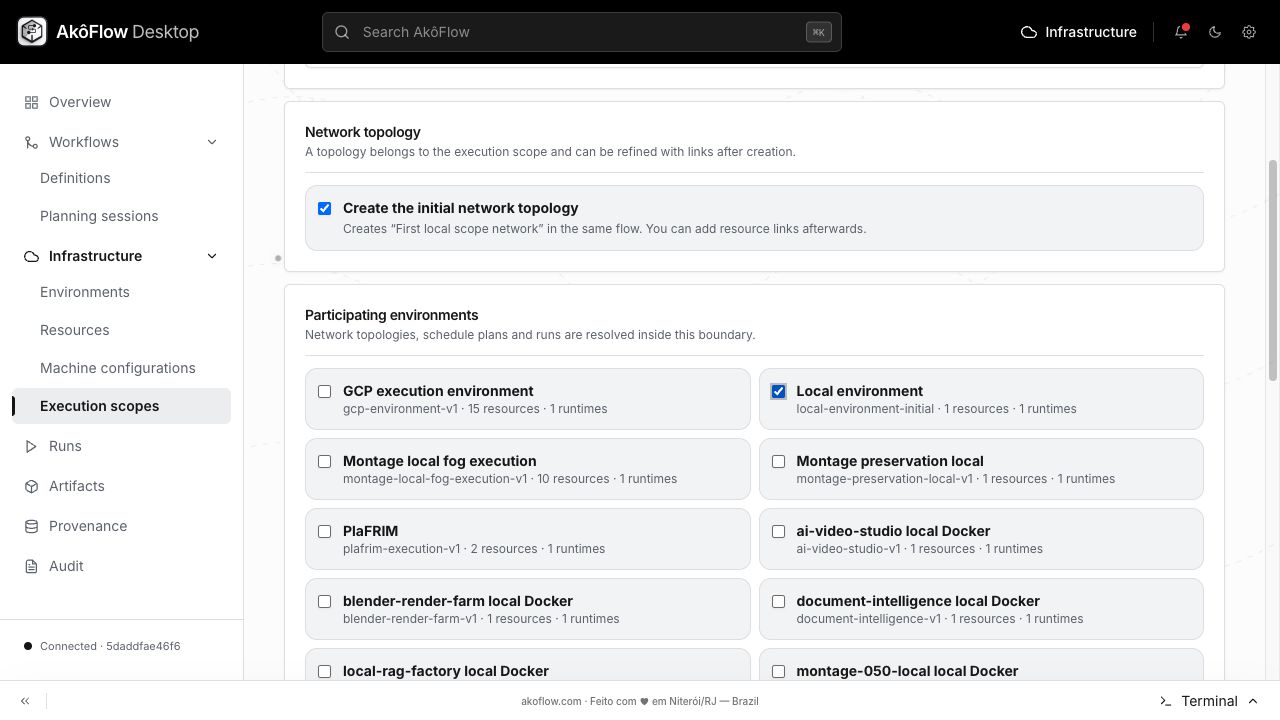The width and height of the screenshot is (1280, 720).
Task: Expand the Terminal panel chevron
Action: (1253, 701)
